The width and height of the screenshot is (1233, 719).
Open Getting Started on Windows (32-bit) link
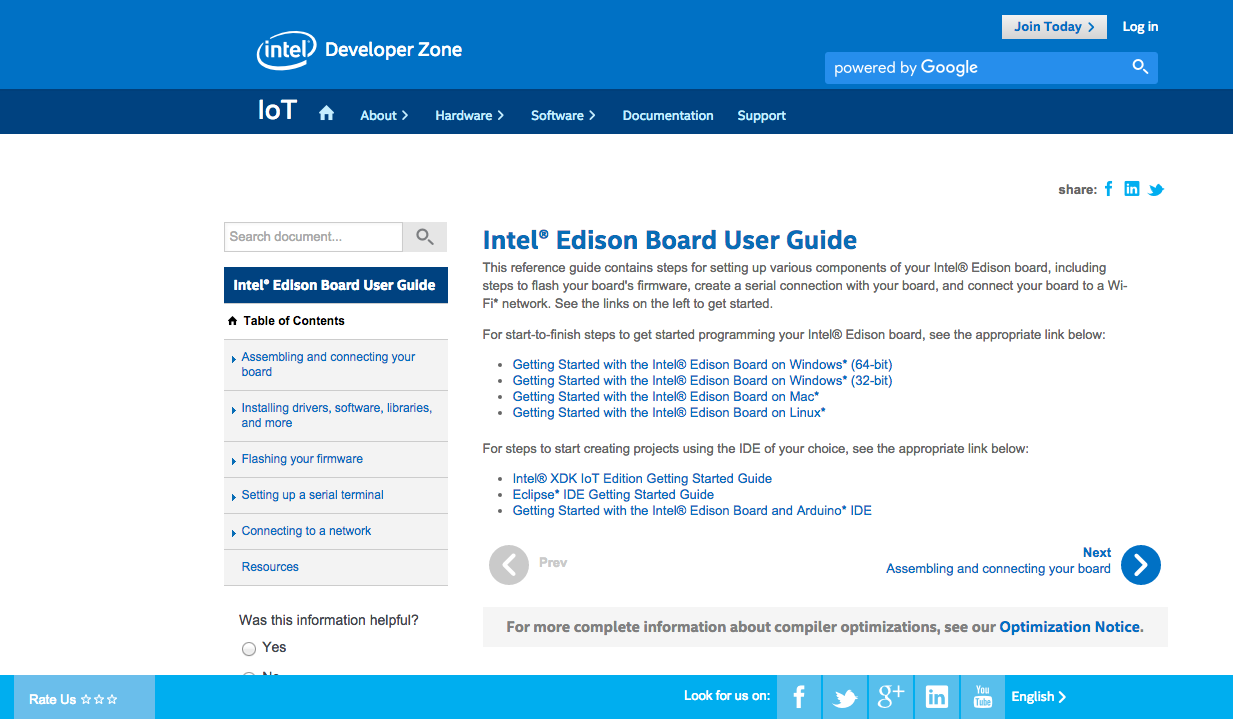tap(702, 381)
